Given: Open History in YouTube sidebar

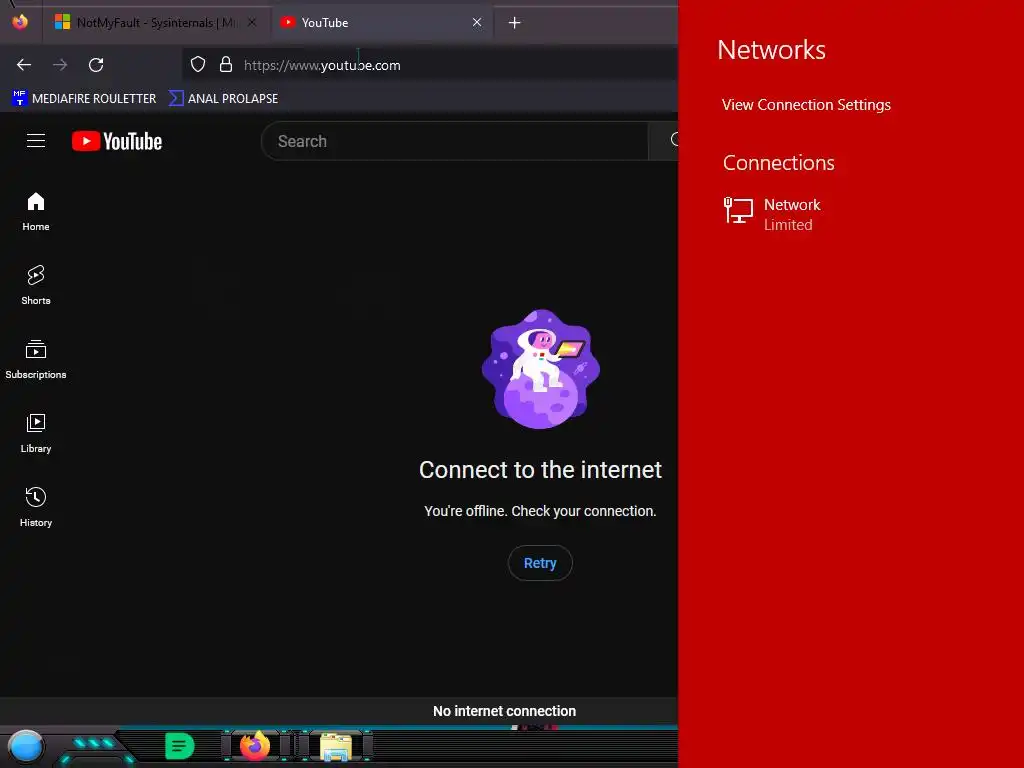Looking at the screenshot, I should (x=36, y=507).
